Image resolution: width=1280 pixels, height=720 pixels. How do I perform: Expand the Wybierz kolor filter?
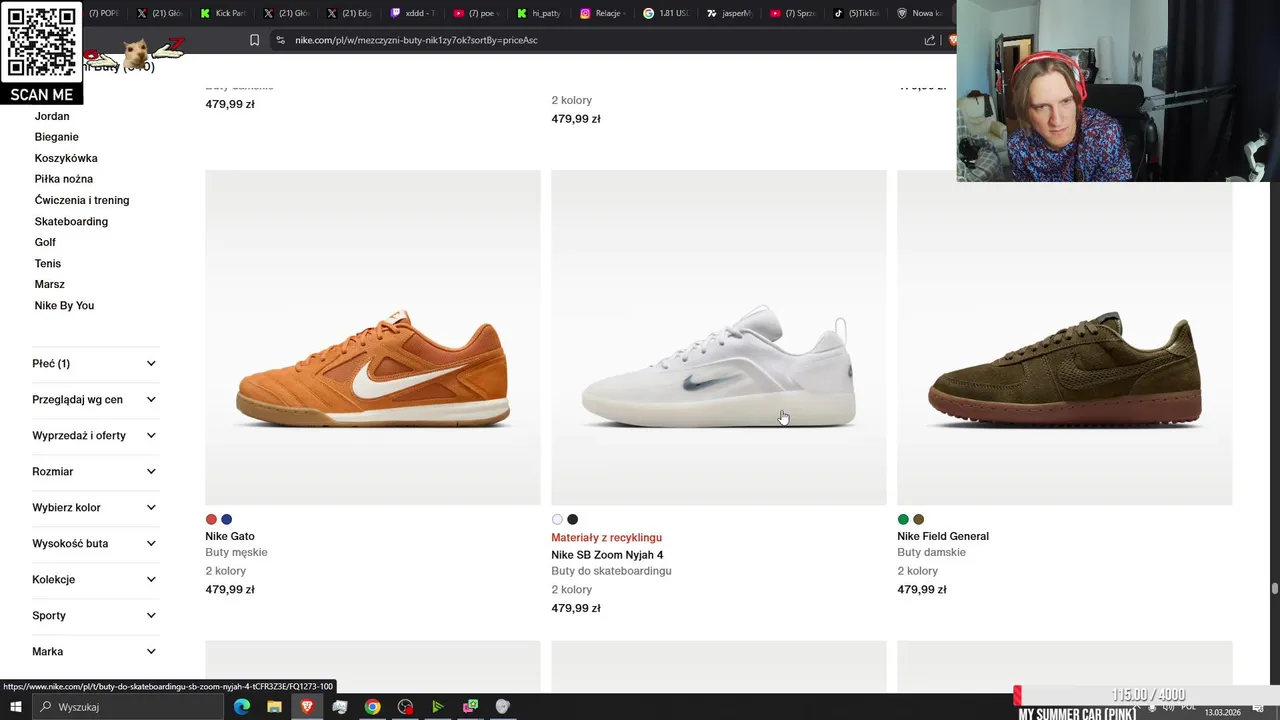coord(95,508)
